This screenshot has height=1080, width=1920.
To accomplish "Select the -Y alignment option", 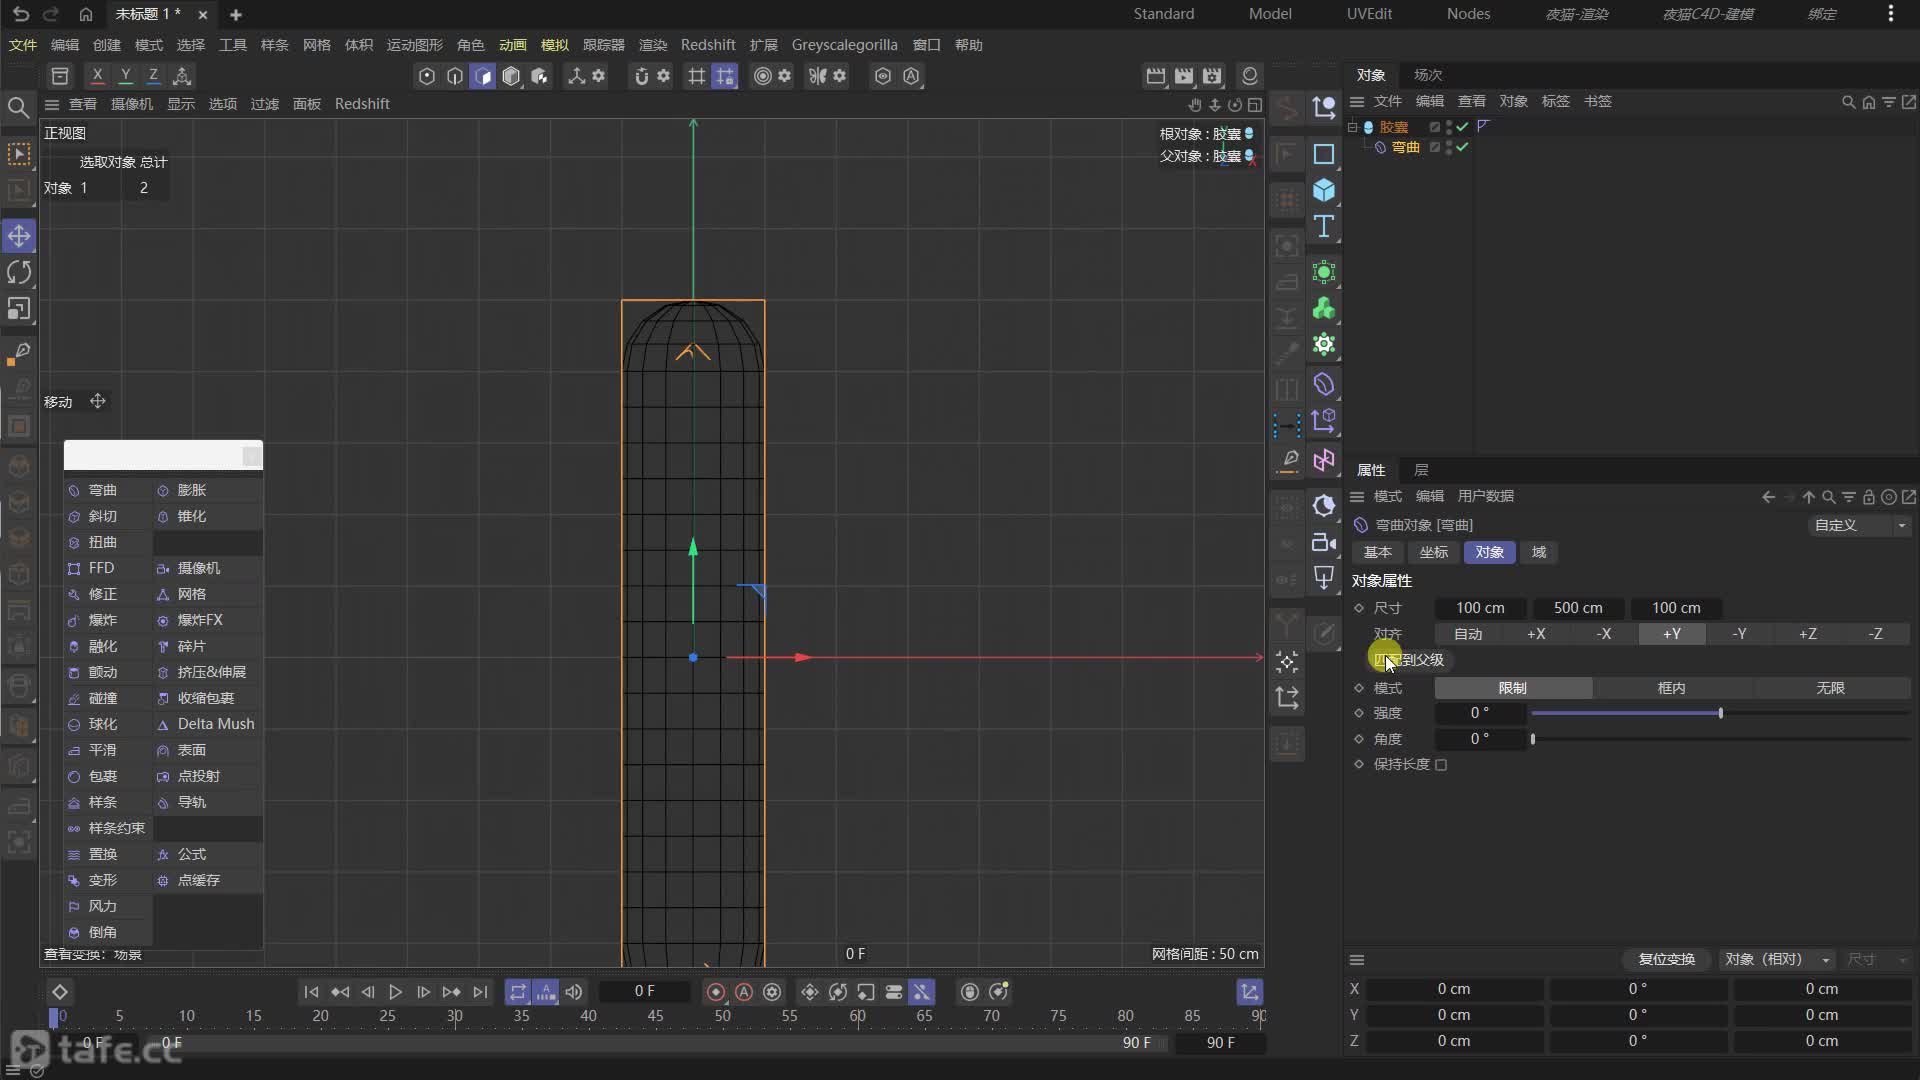I will pyautogui.click(x=1740, y=634).
